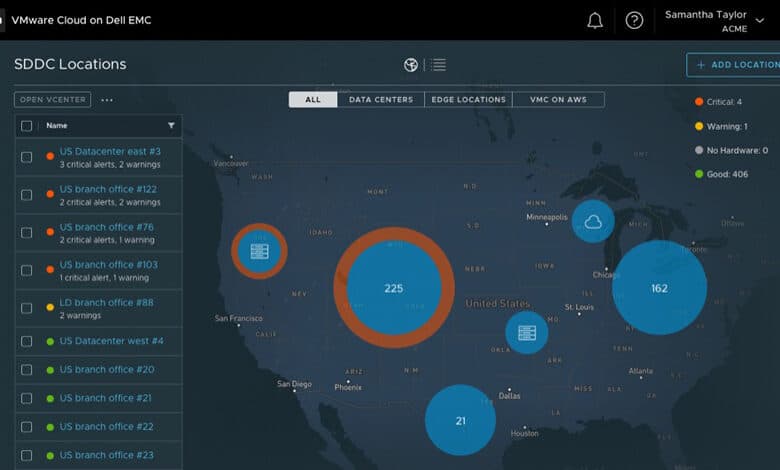Open US branch office #103 link
The height and width of the screenshot is (470, 780).
(x=108, y=265)
